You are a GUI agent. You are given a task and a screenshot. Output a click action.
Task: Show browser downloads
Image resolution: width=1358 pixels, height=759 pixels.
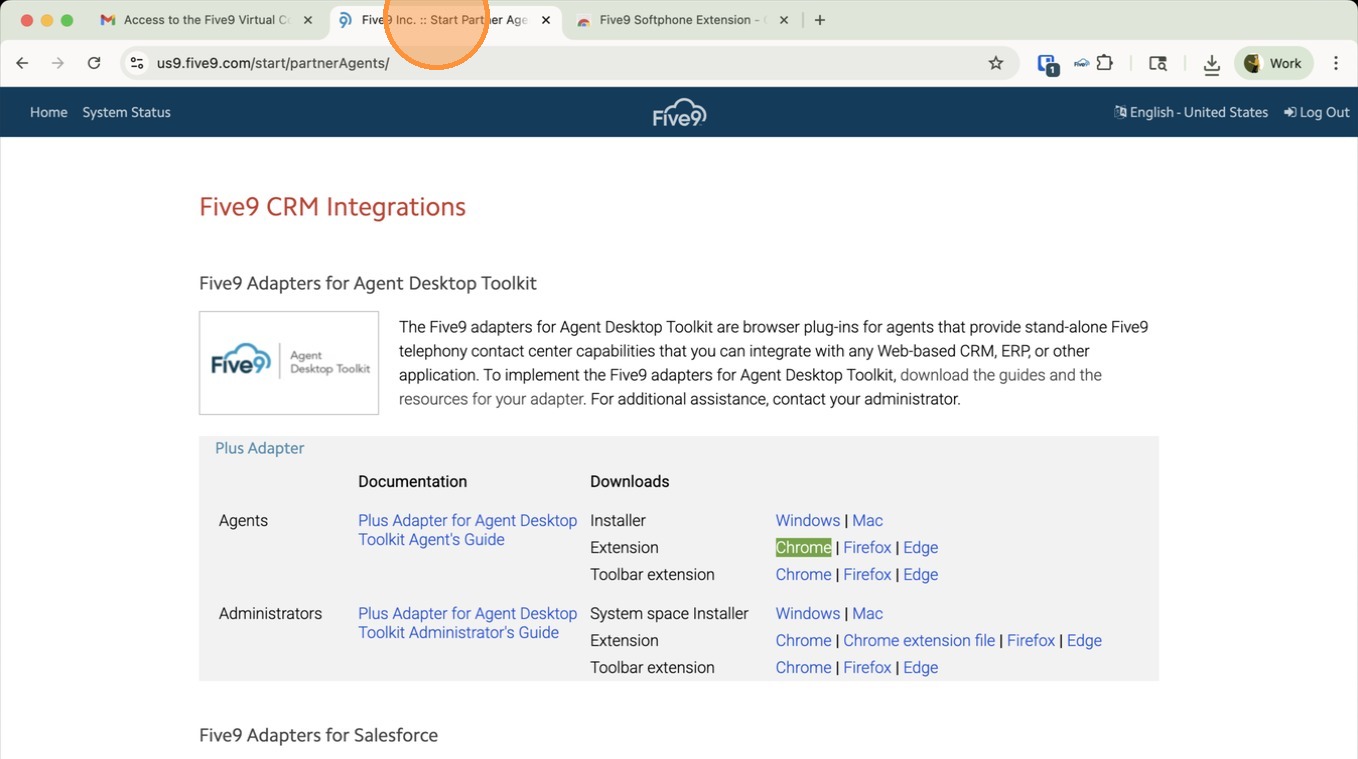point(1211,64)
